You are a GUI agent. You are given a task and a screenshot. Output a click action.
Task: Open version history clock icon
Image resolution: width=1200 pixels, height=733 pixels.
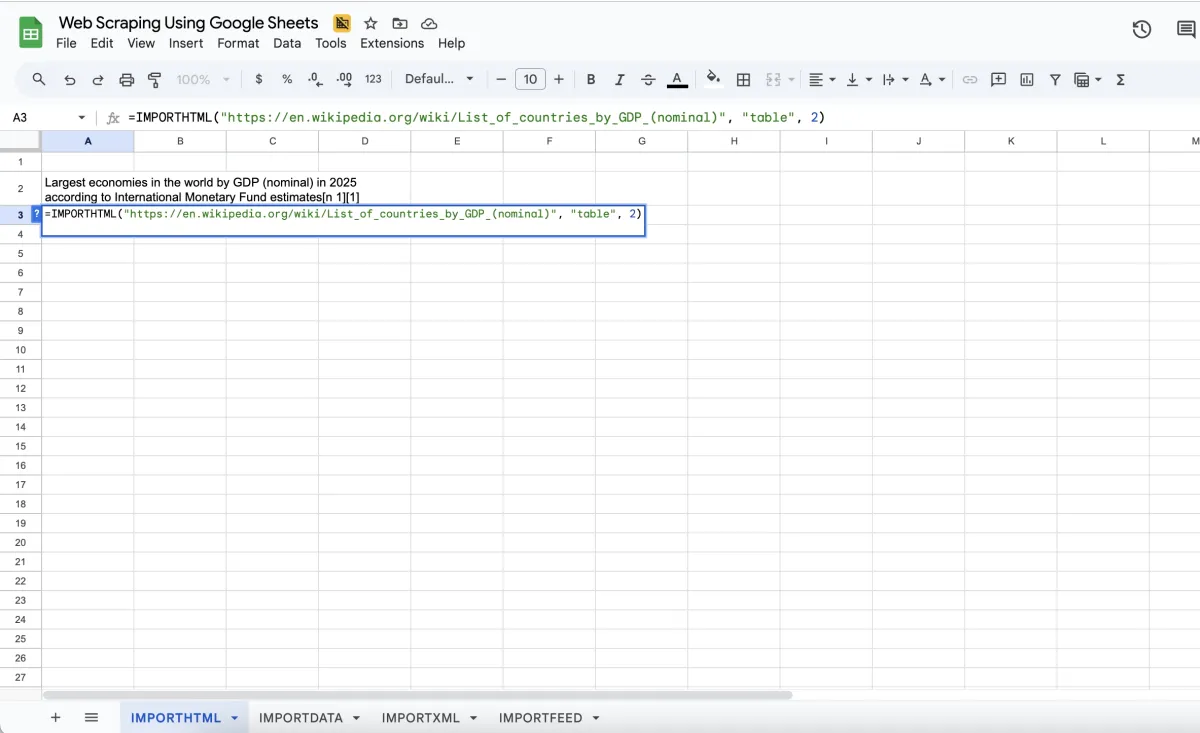click(1142, 30)
